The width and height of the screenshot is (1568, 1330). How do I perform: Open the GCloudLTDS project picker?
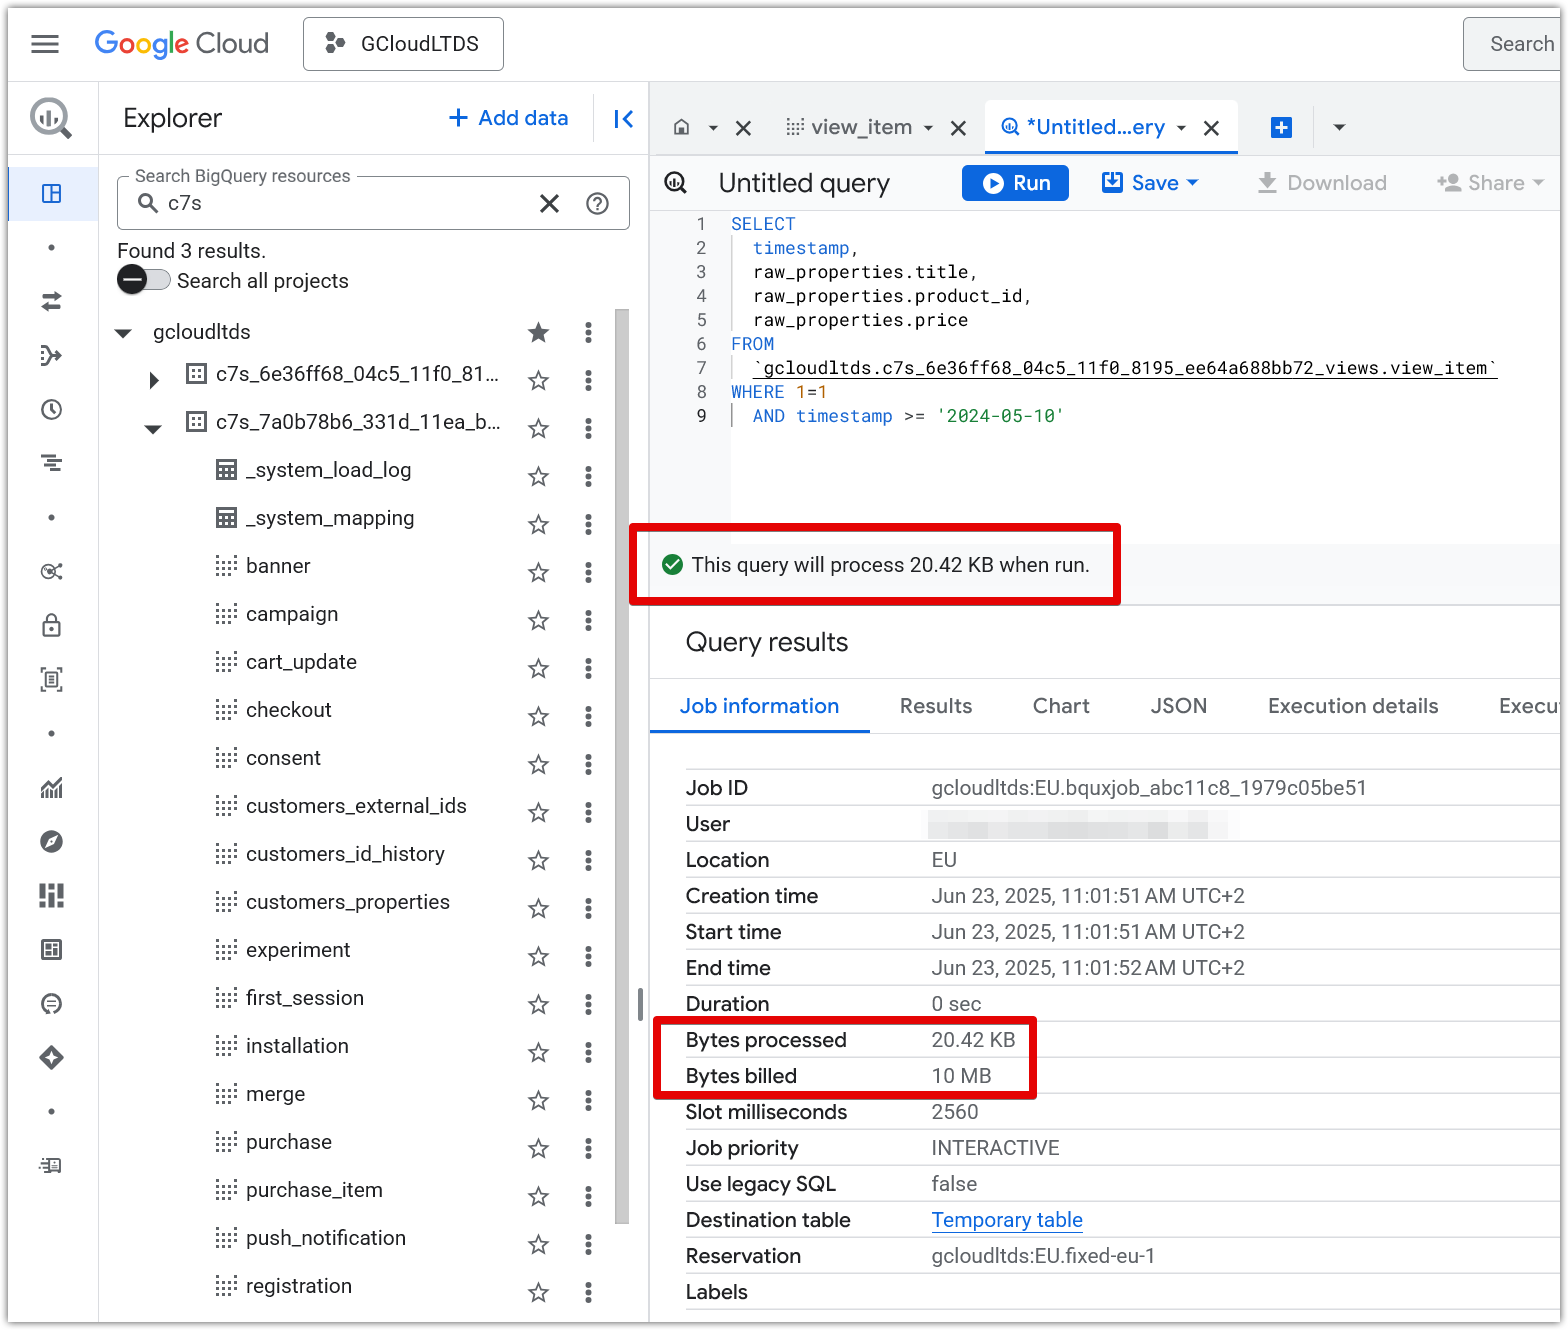403,44
